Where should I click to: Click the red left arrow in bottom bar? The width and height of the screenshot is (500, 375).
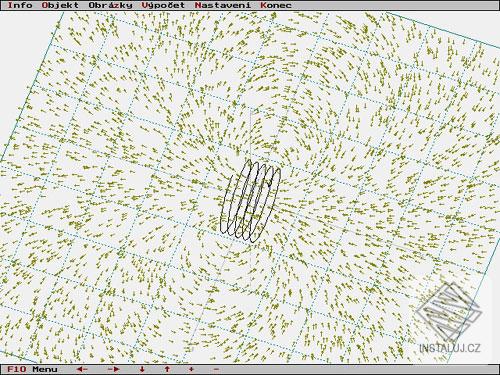[x=82, y=369]
